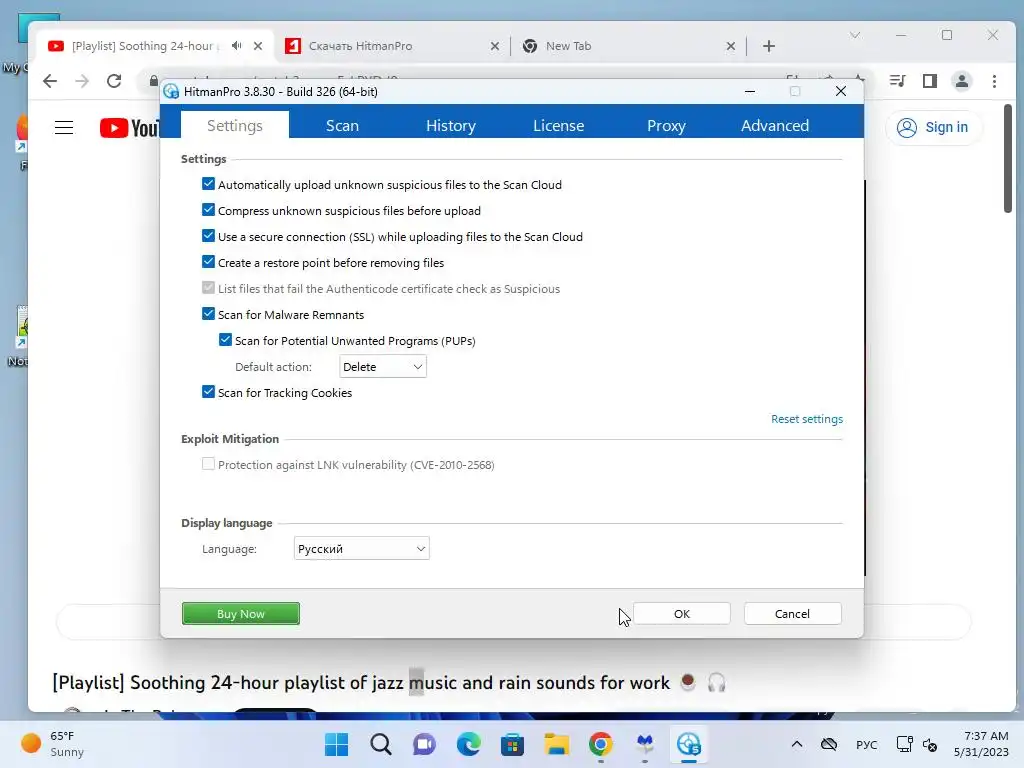Open Microsoft Store from taskbar
Screen dimensions: 1024x768
click(512, 744)
